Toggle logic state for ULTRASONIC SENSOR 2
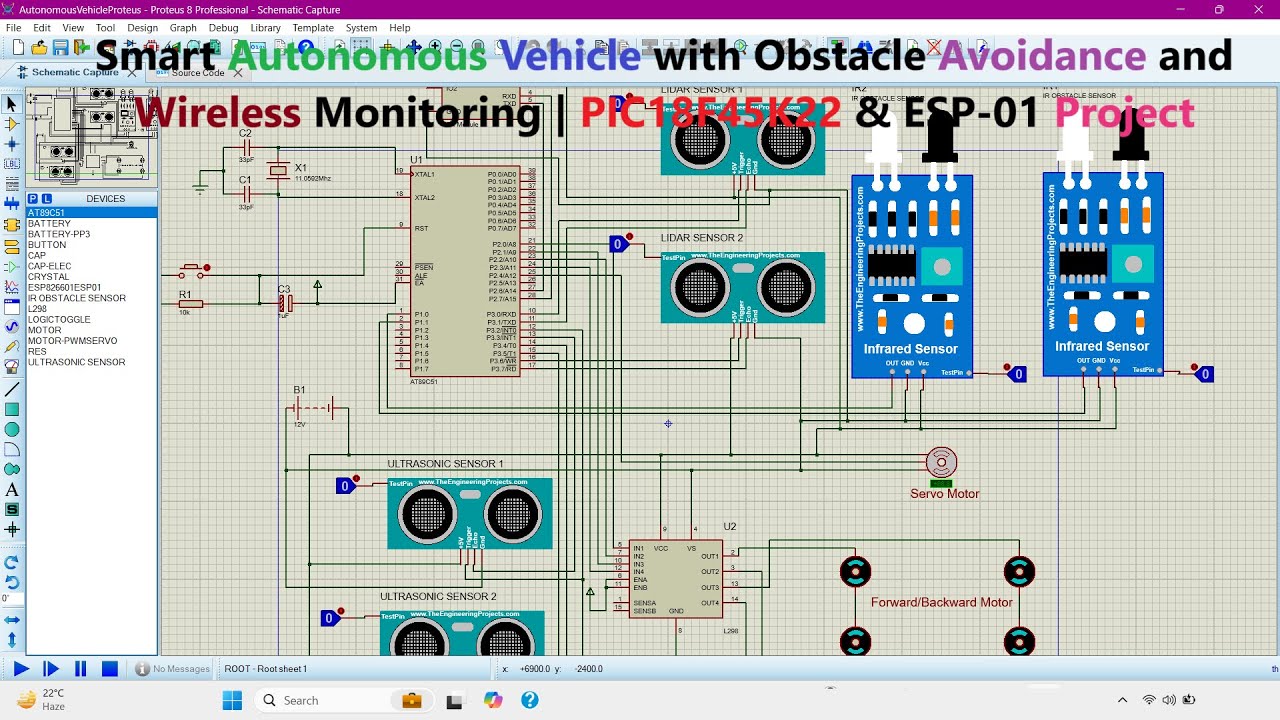This screenshot has height=720, width=1280. pyautogui.click(x=331, y=618)
